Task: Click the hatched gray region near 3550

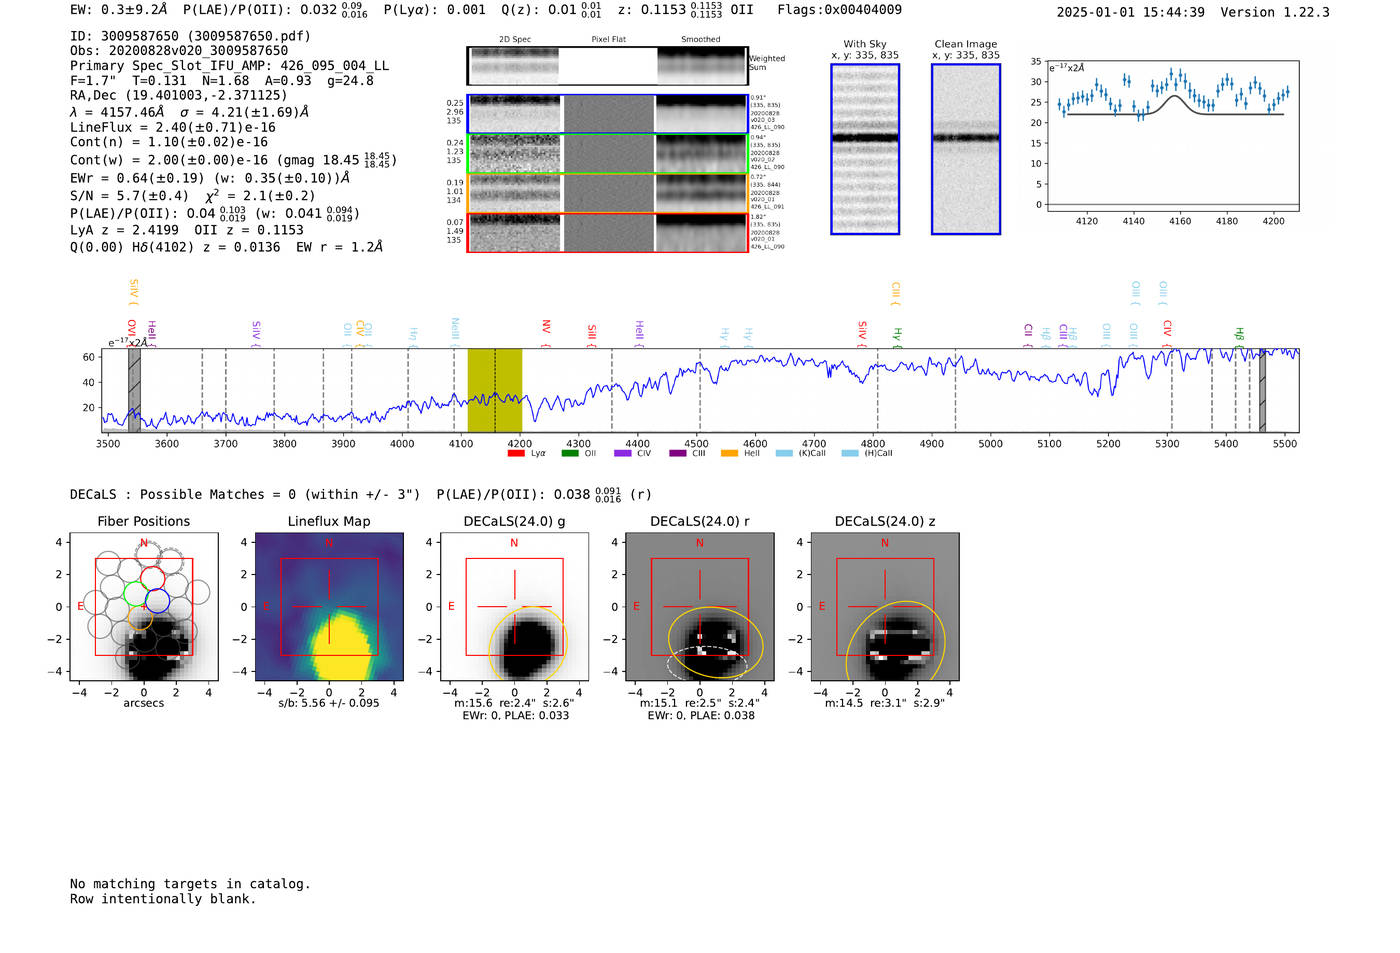Action: pyautogui.click(x=134, y=390)
